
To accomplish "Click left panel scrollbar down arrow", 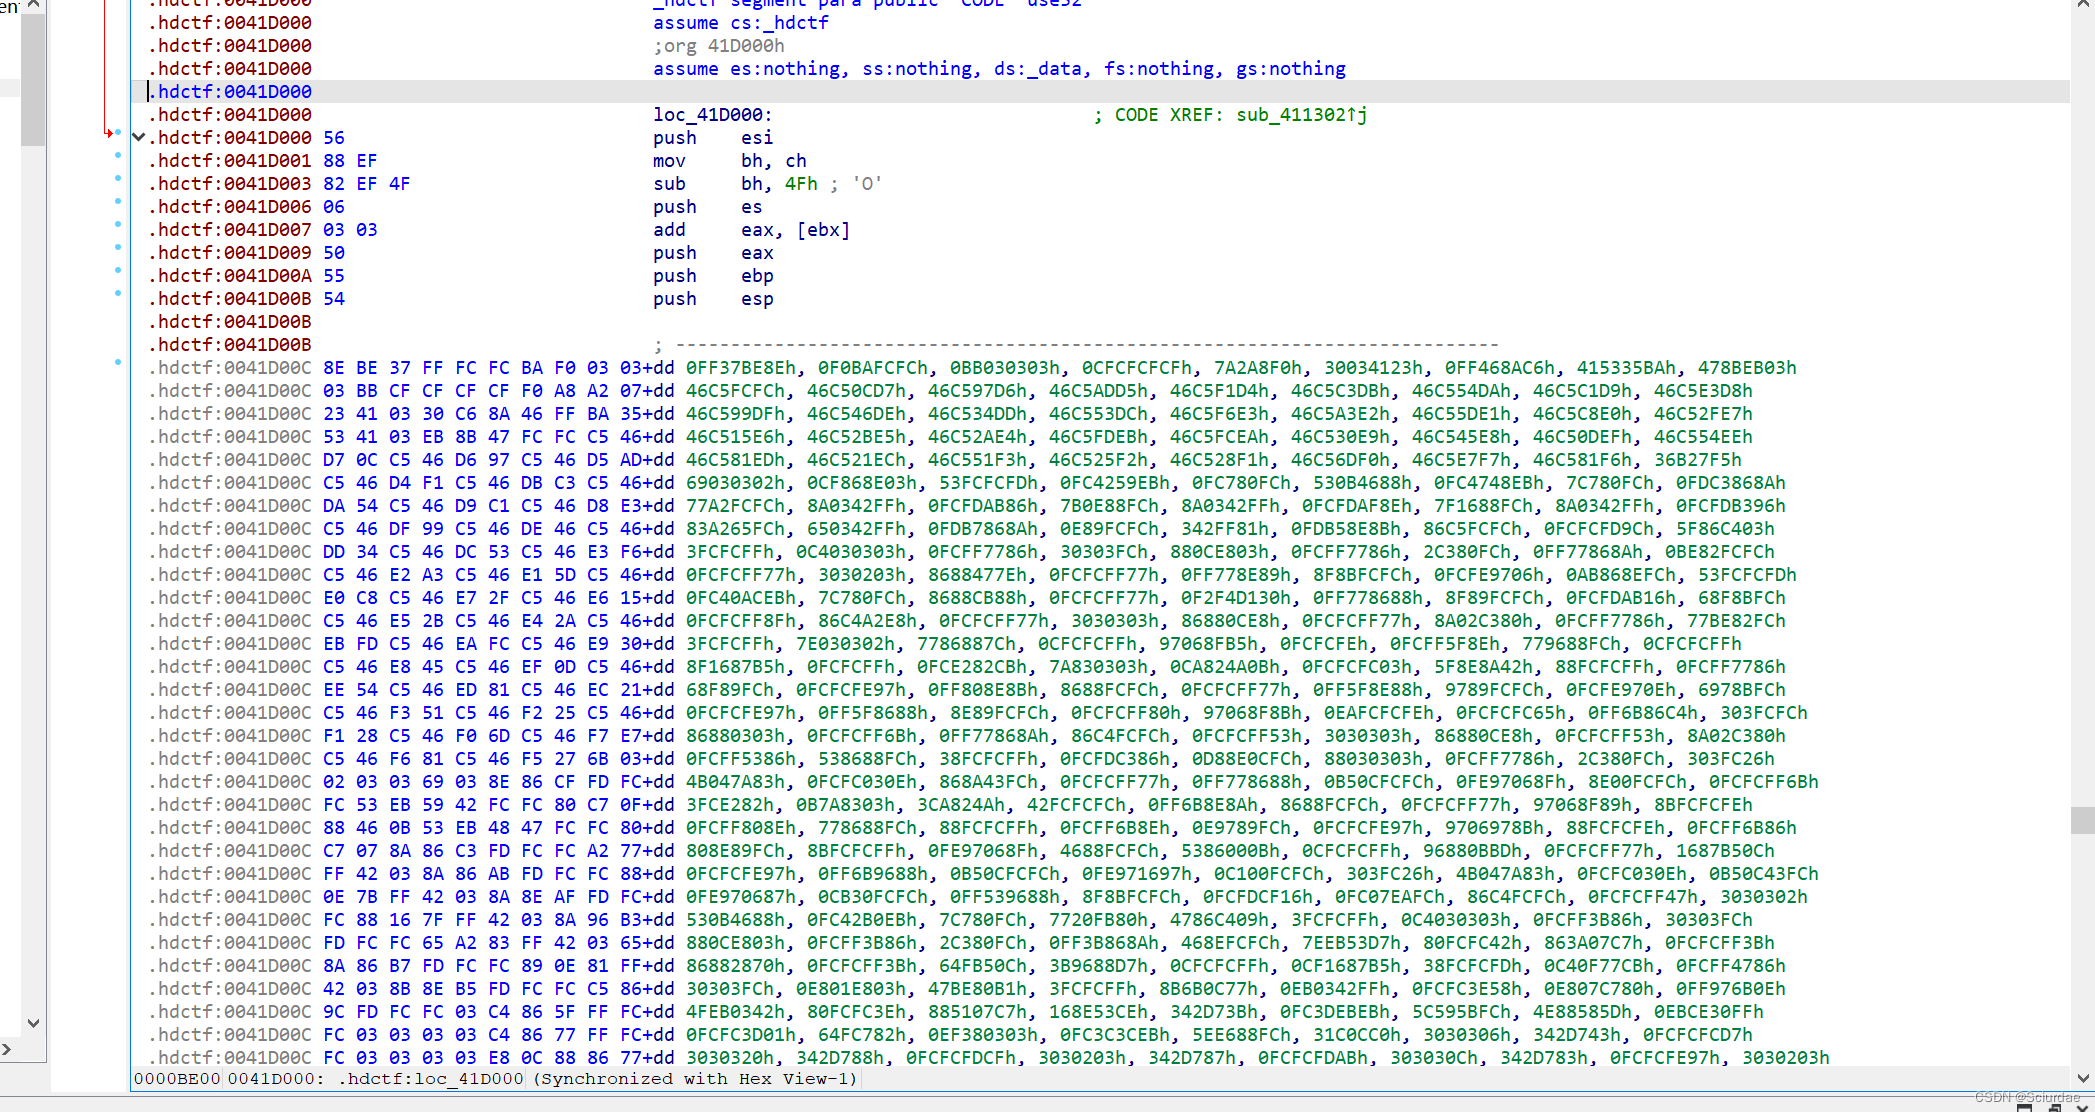I will [x=33, y=1022].
